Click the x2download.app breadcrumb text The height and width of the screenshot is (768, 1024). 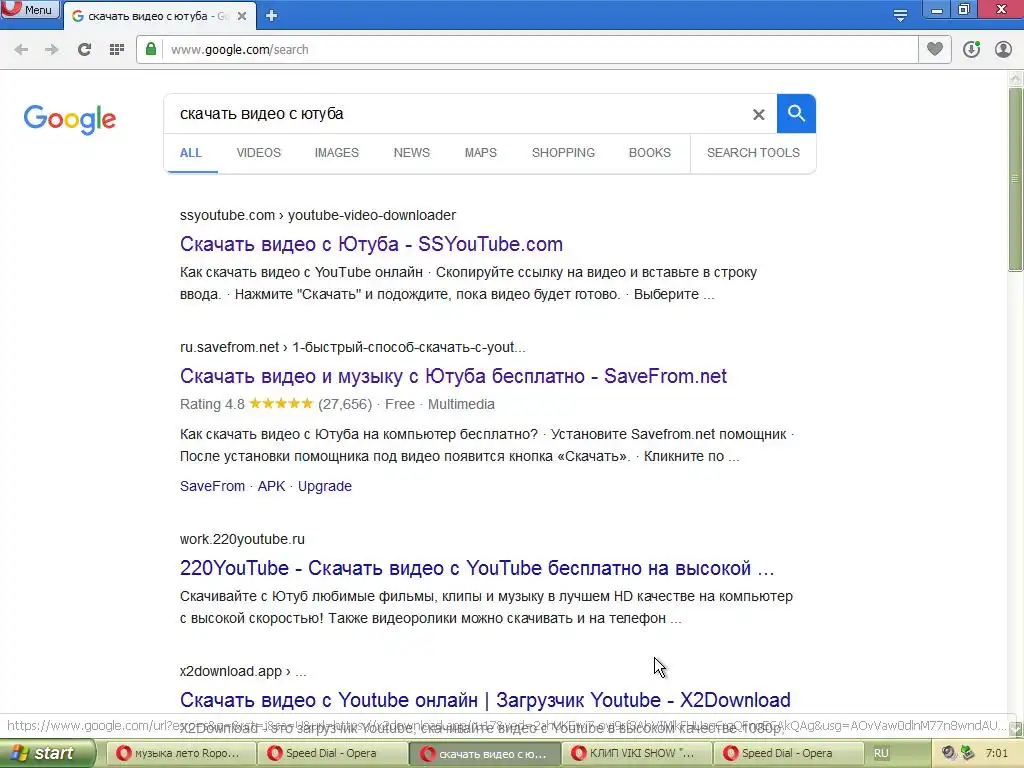tap(243, 671)
